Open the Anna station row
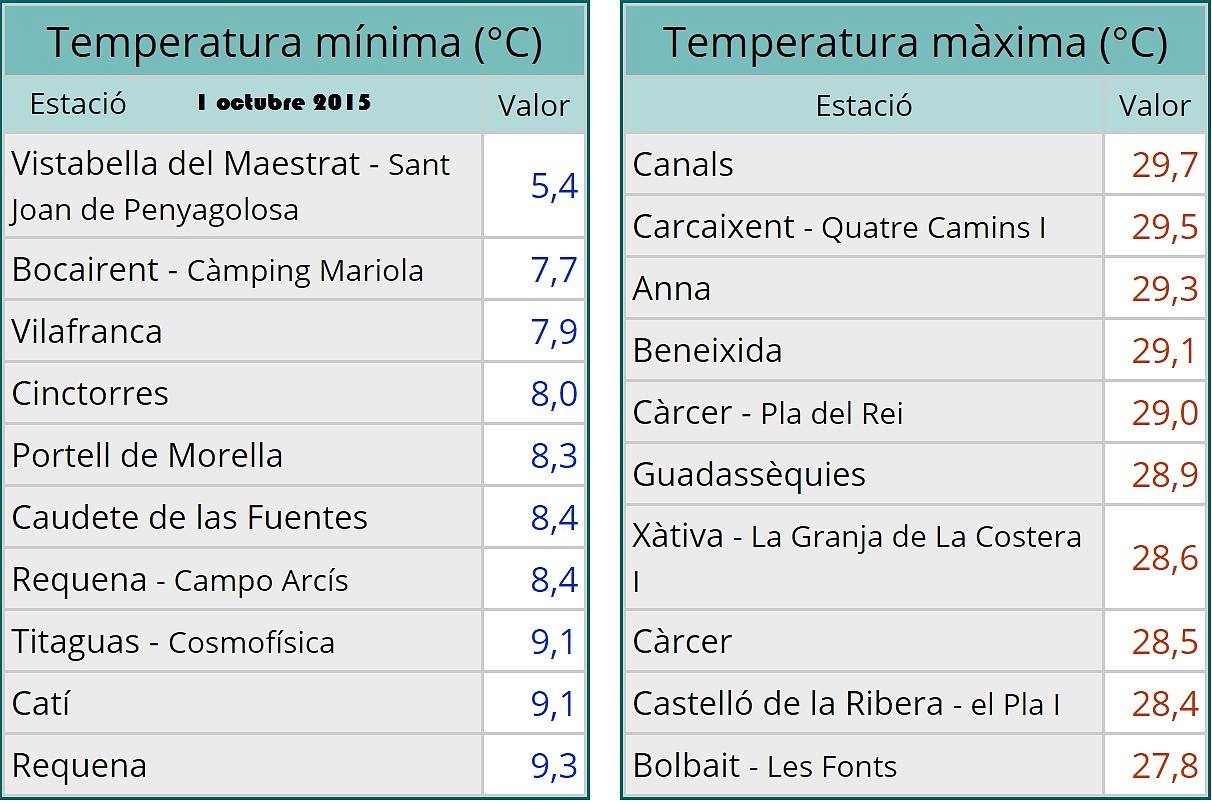1212x802 pixels. tap(915, 288)
